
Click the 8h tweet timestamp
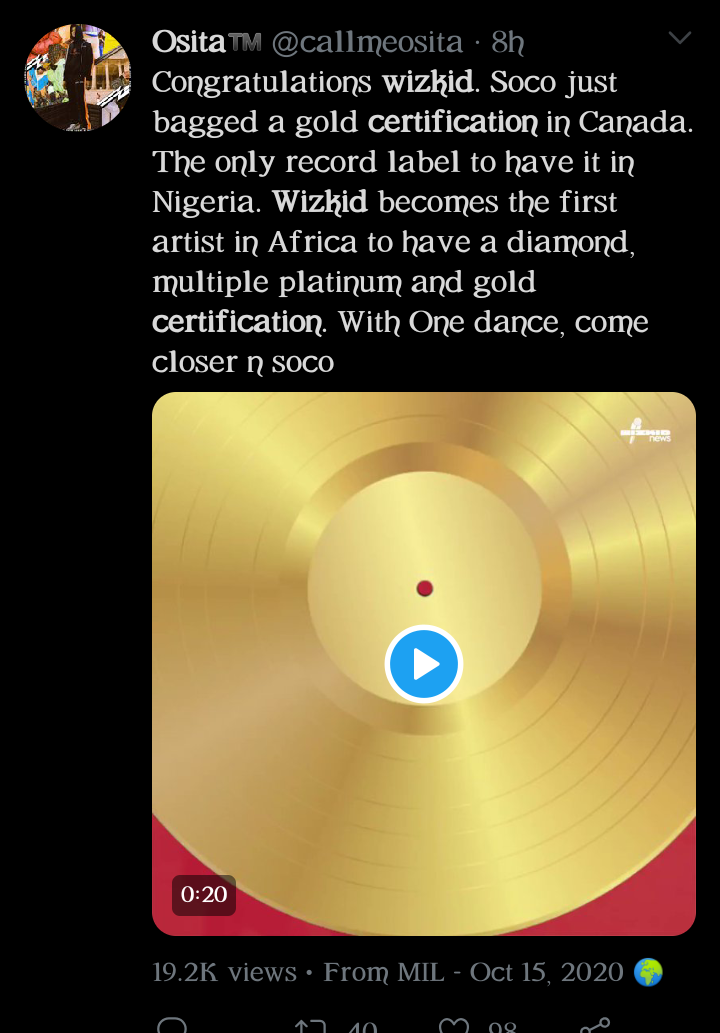[508, 43]
